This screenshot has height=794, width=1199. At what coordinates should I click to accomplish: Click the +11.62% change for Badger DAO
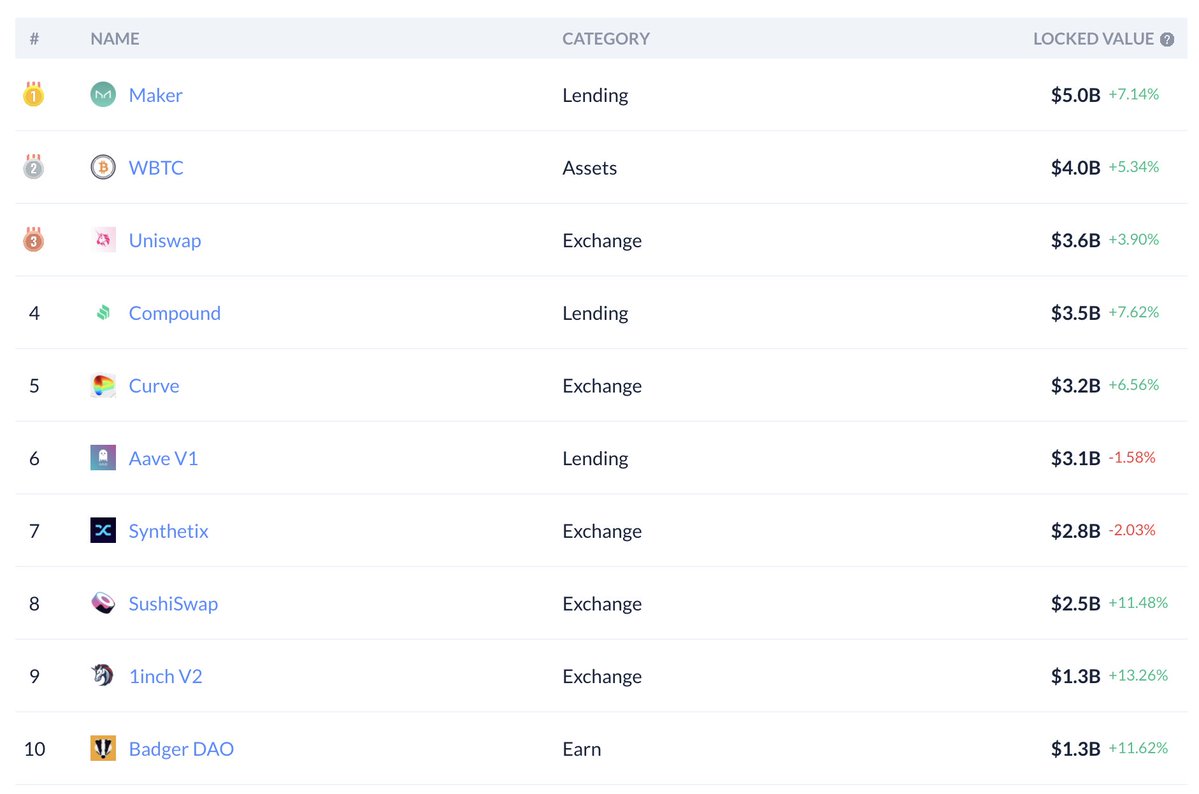click(1138, 748)
